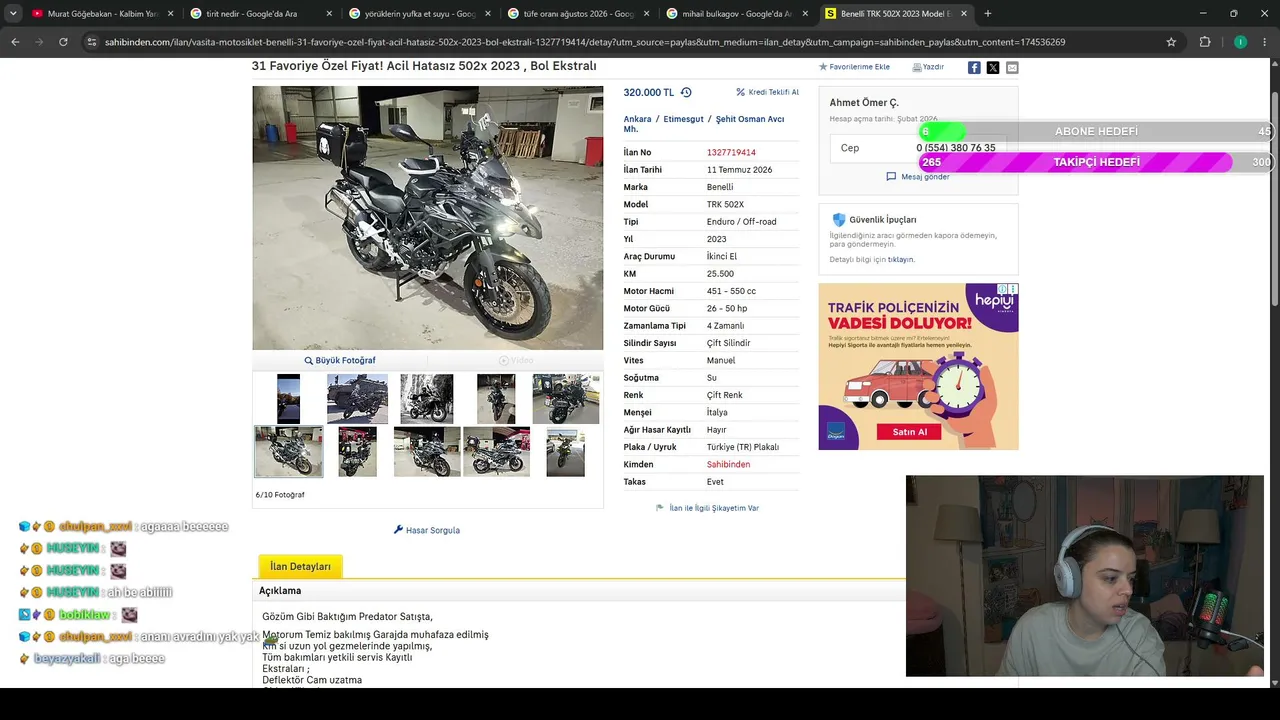Close the Benelli TRK 502X tab
Viewport: 1280px width, 720px height.
(x=964, y=14)
